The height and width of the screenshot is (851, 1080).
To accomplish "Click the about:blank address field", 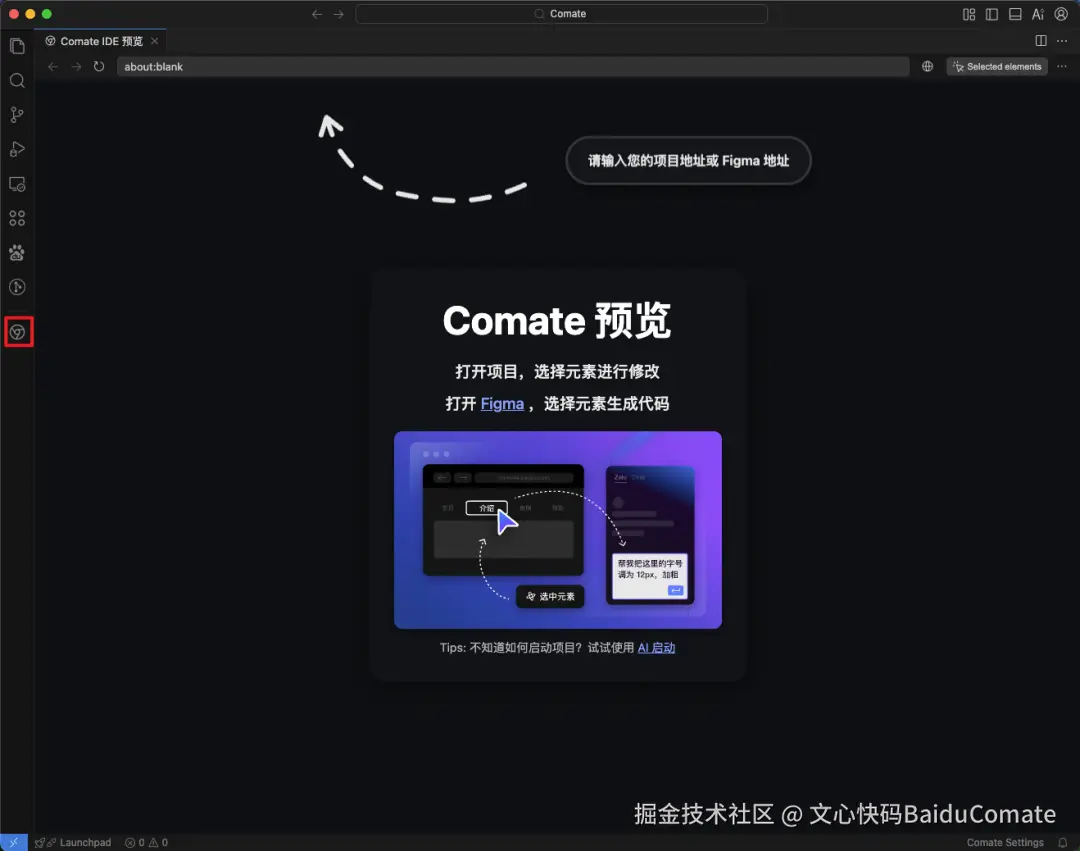I will [513, 67].
